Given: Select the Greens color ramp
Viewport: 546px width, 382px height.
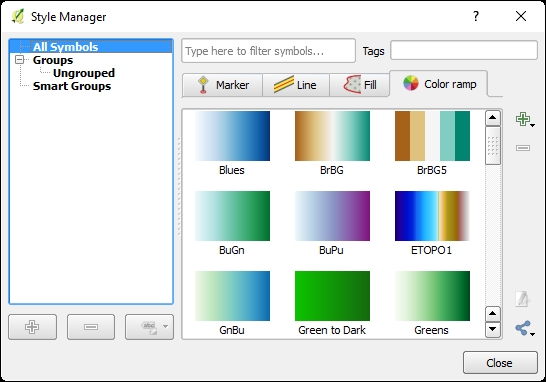Looking at the screenshot, I should (432, 303).
